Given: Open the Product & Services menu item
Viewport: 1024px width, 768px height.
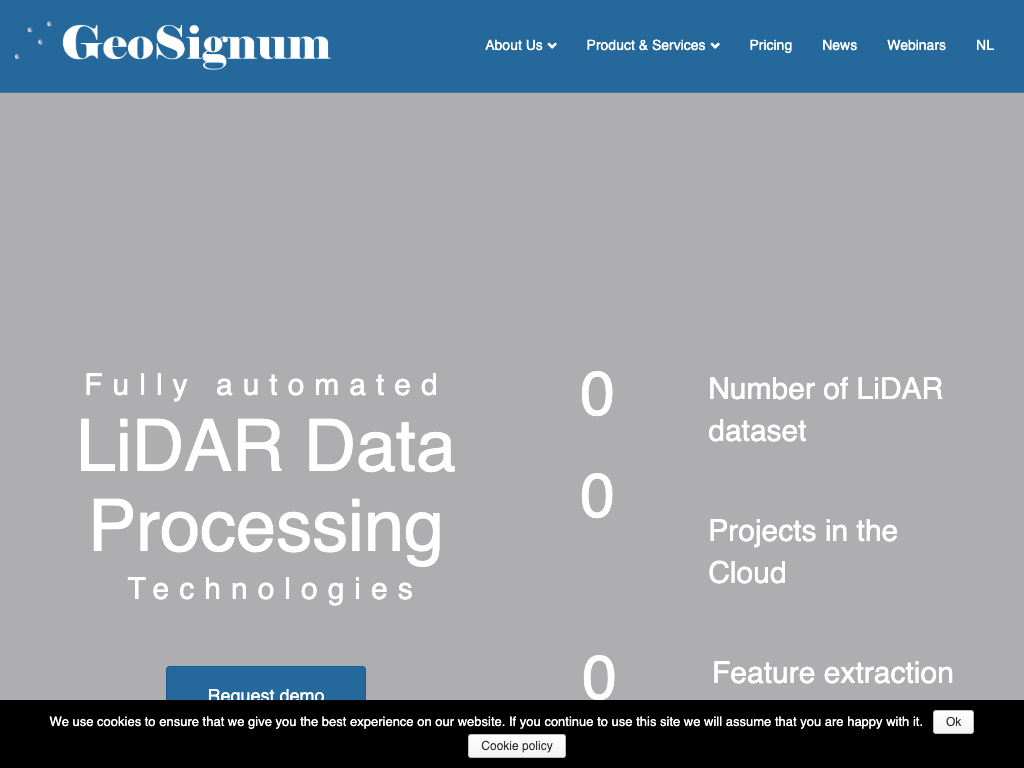Looking at the screenshot, I should 645,45.
